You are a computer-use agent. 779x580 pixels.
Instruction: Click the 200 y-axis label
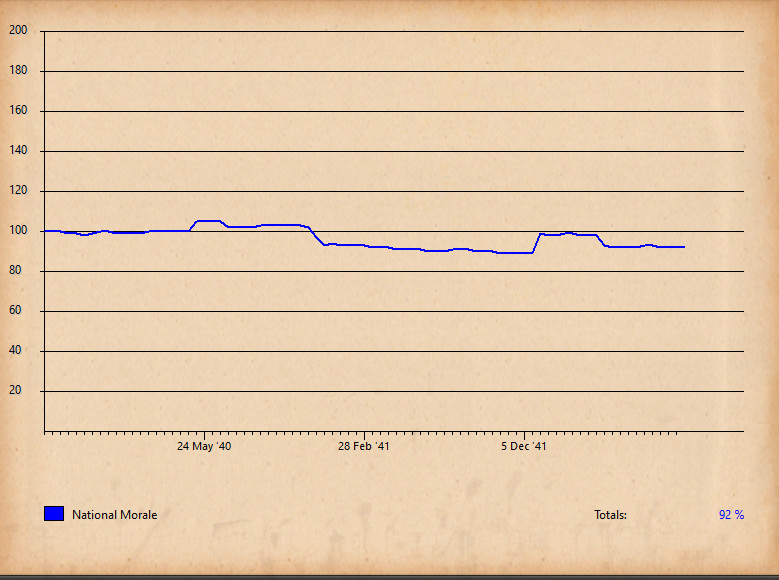point(18,30)
